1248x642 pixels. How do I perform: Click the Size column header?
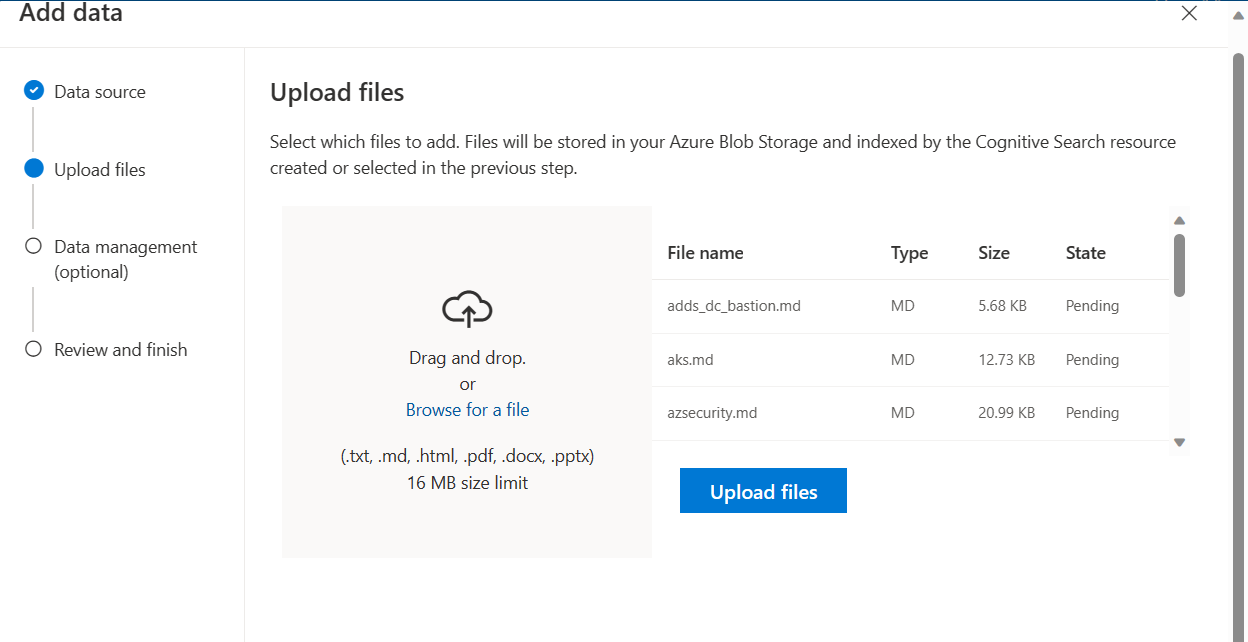(994, 252)
